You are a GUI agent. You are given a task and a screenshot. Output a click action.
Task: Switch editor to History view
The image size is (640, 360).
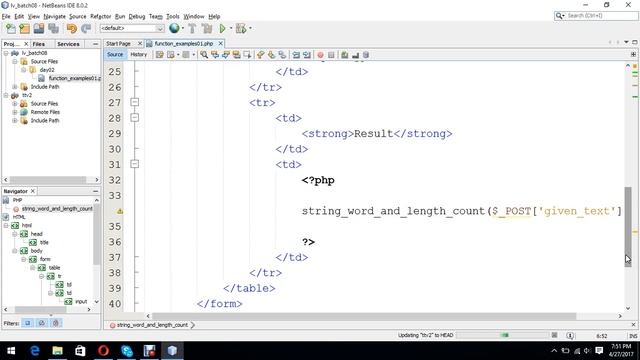click(138, 54)
